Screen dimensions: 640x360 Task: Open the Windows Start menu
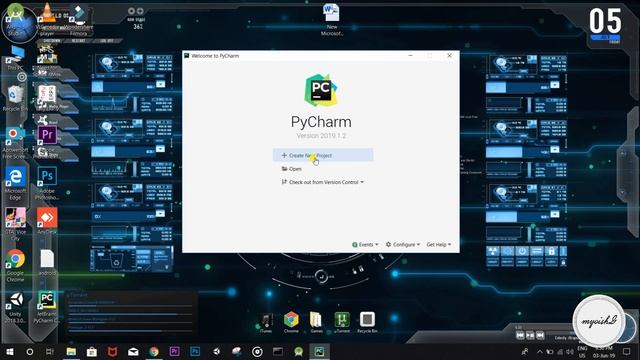(9, 351)
